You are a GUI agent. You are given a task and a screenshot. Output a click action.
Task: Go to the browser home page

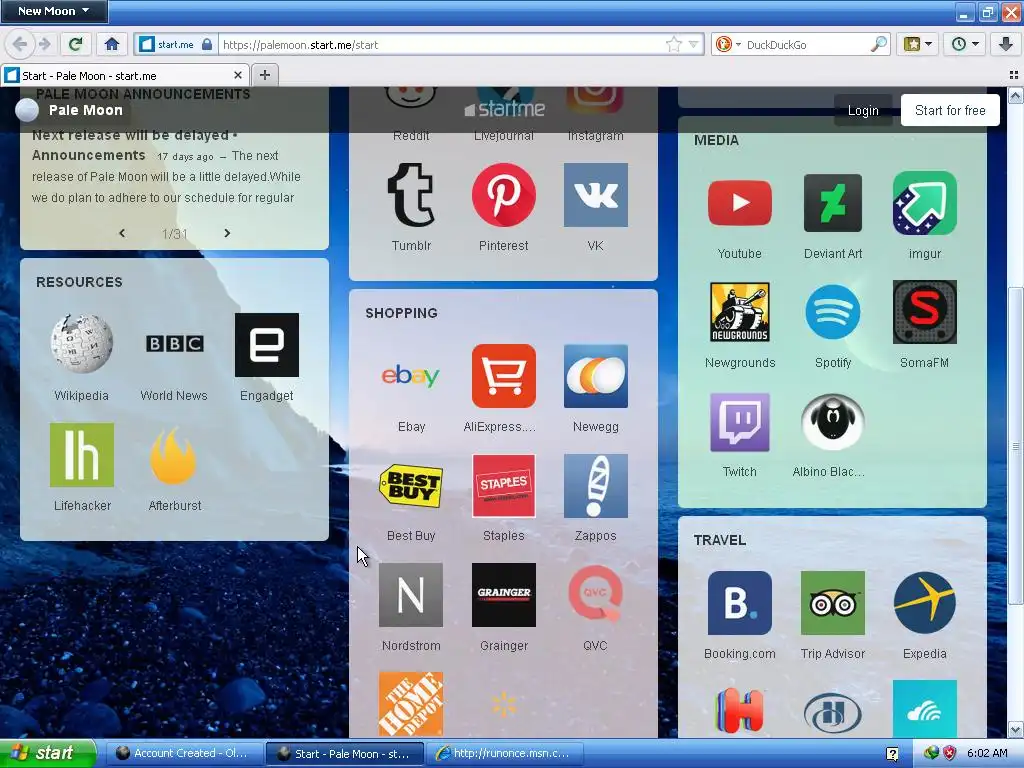click(x=112, y=44)
